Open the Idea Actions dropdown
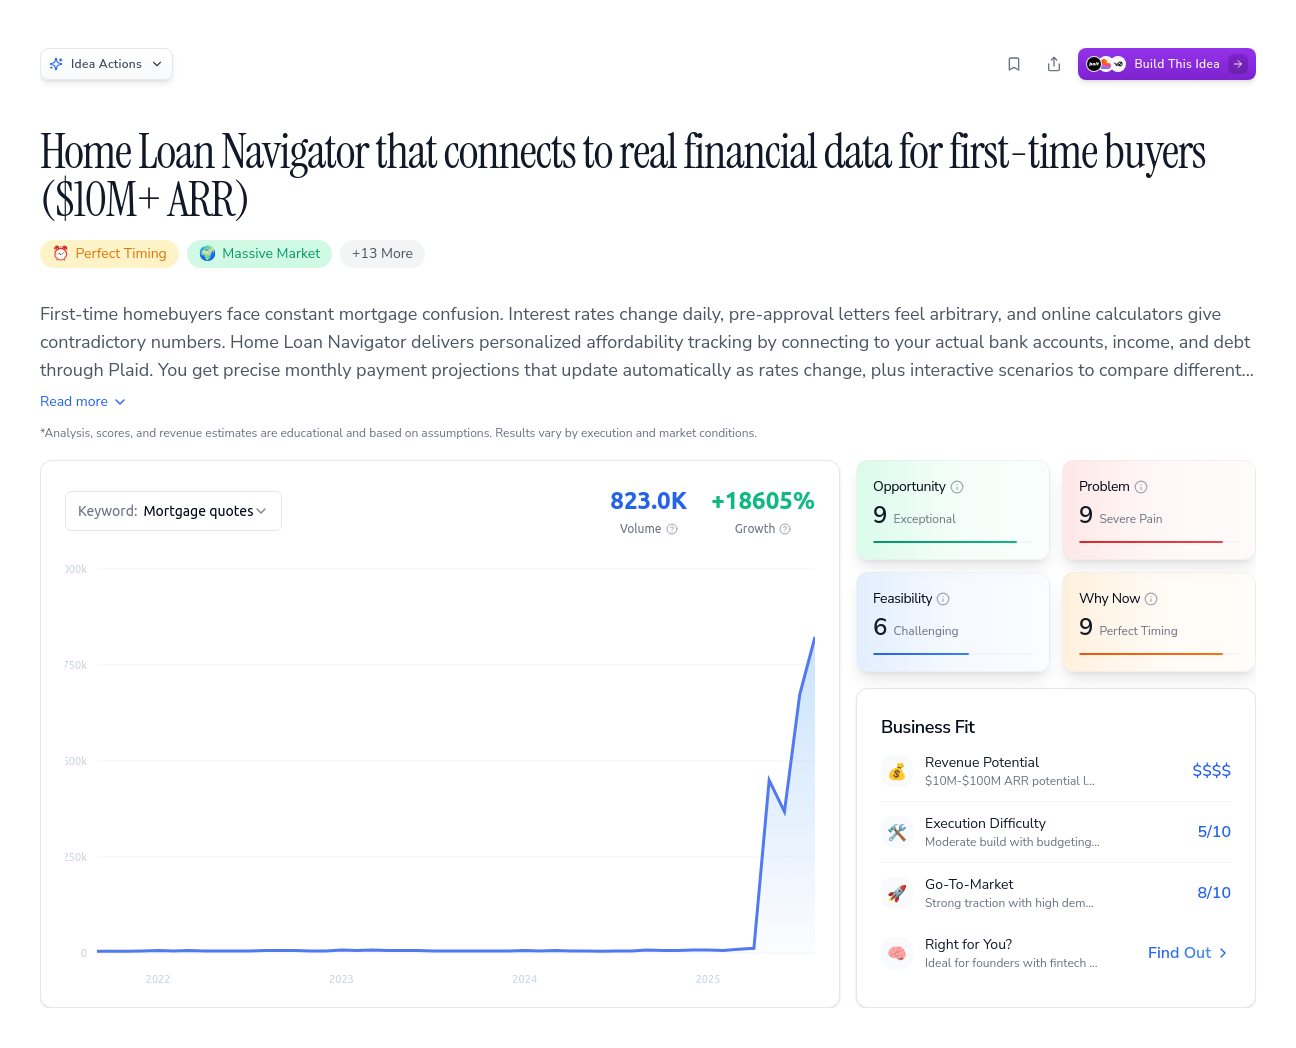1296x1048 pixels. click(107, 64)
